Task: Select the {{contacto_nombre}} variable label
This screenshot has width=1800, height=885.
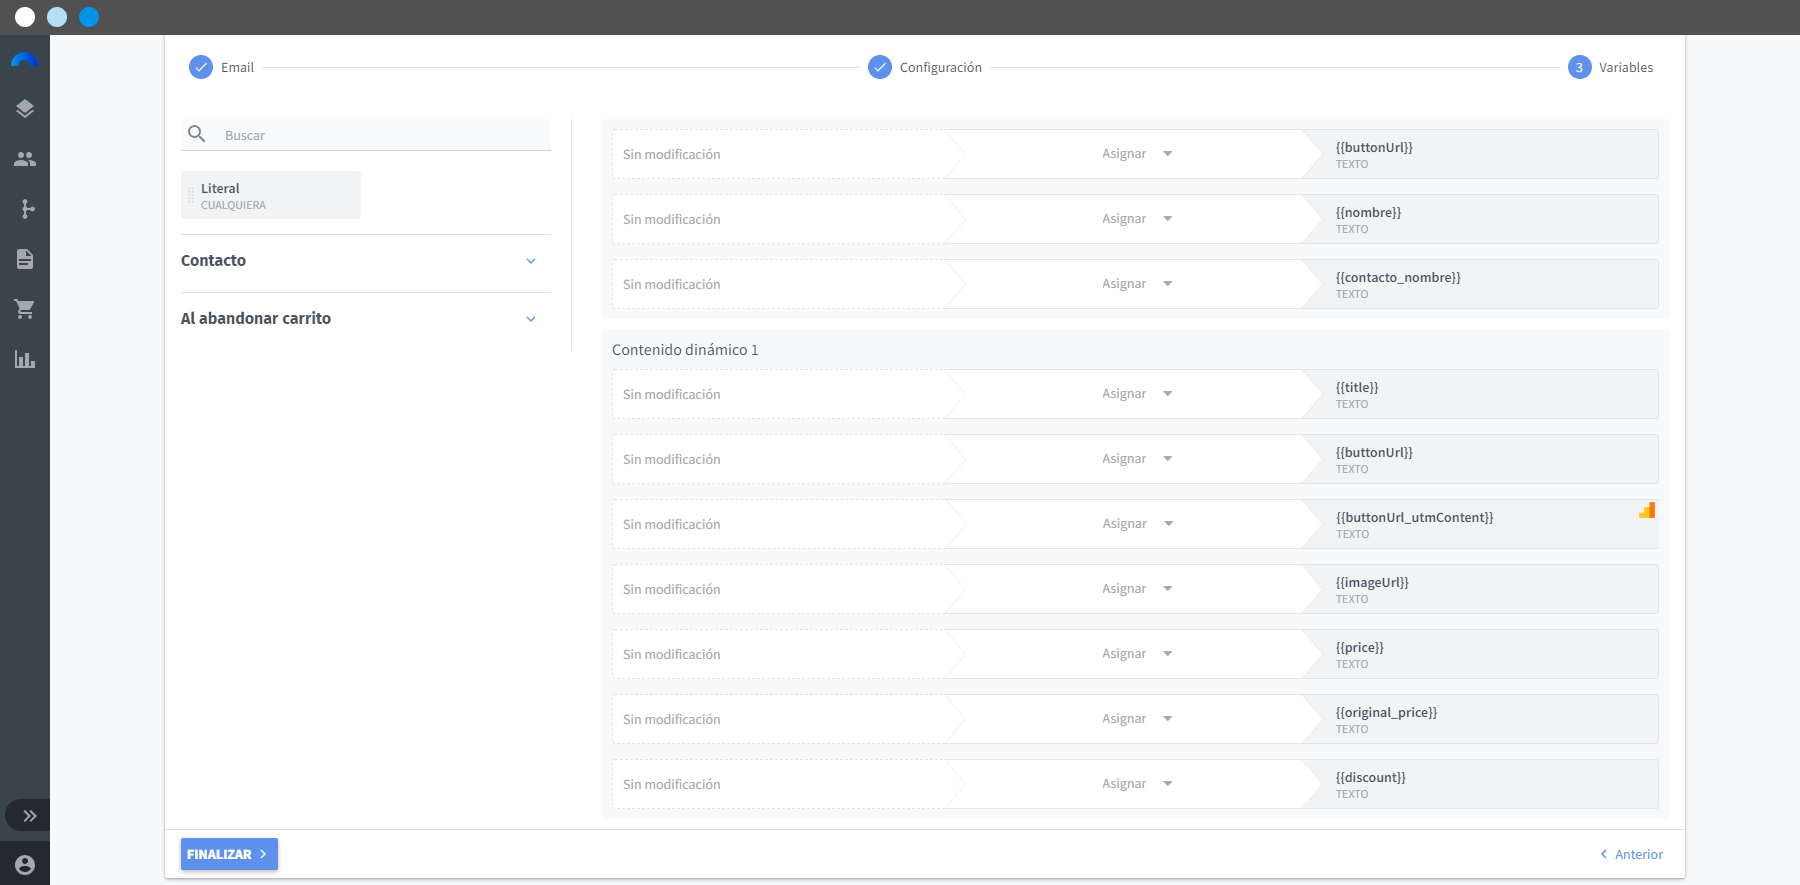Action: (x=1398, y=277)
